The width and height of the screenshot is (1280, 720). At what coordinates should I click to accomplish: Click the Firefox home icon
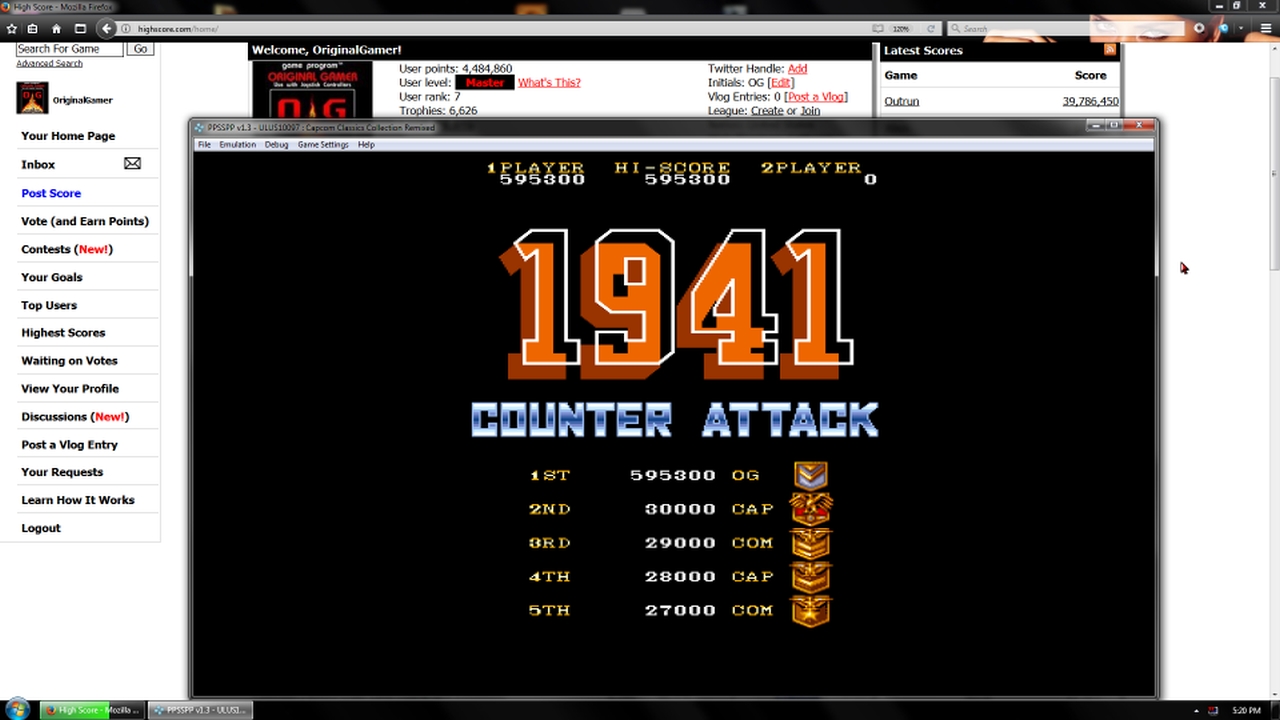point(56,29)
